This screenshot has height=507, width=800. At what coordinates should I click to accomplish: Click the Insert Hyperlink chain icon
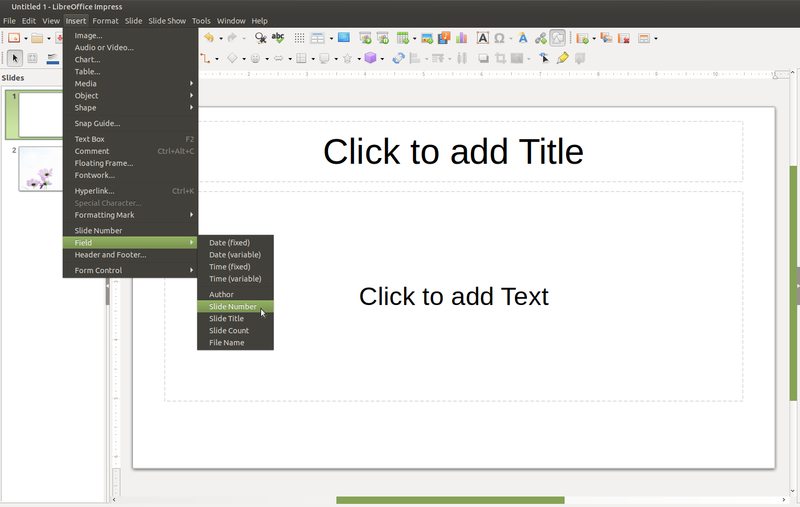[x=541, y=38]
